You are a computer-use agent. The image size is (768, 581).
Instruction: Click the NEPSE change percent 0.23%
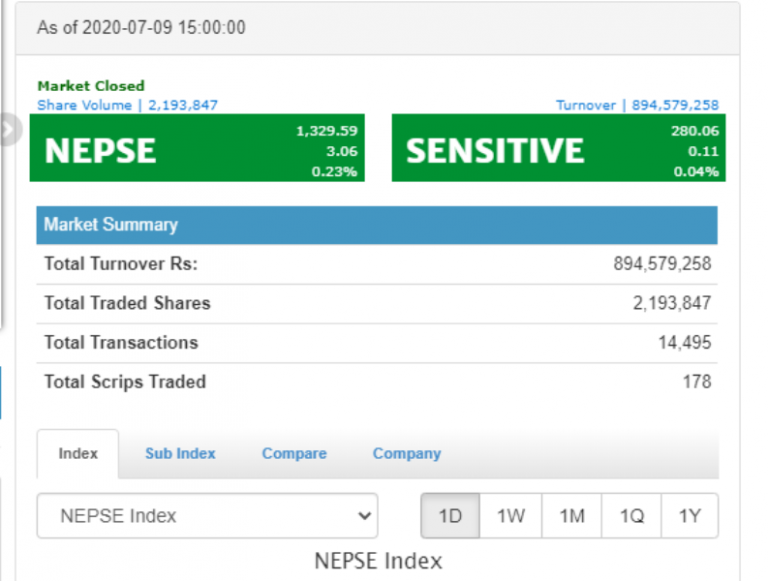click(334, 171)
